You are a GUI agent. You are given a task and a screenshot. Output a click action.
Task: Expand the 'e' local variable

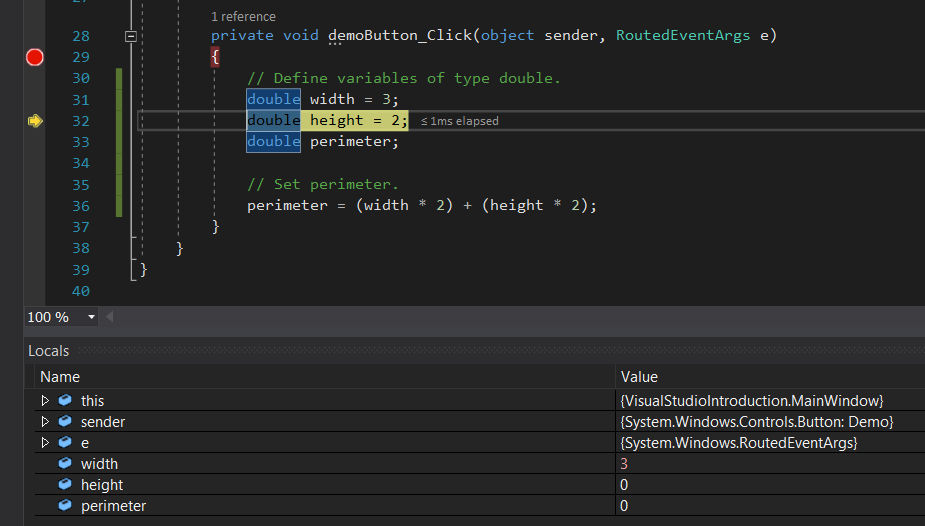pyautogui.click(x=45, y=443)
